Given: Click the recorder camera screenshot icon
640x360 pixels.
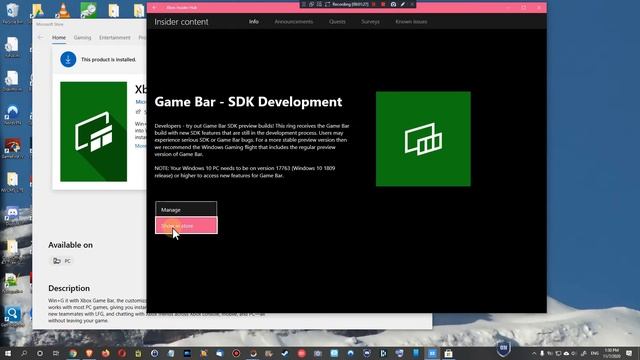Looking at the screenshot, I should click(393, 4).
